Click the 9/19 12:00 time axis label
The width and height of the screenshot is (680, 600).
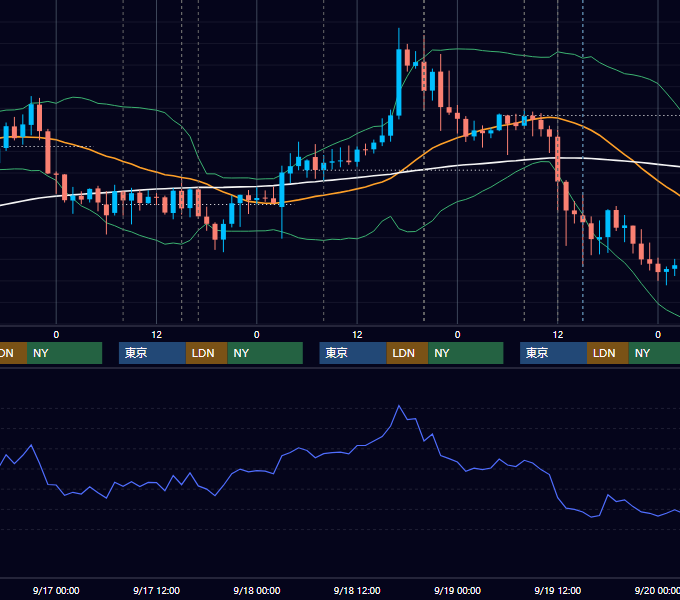(558, 590)
